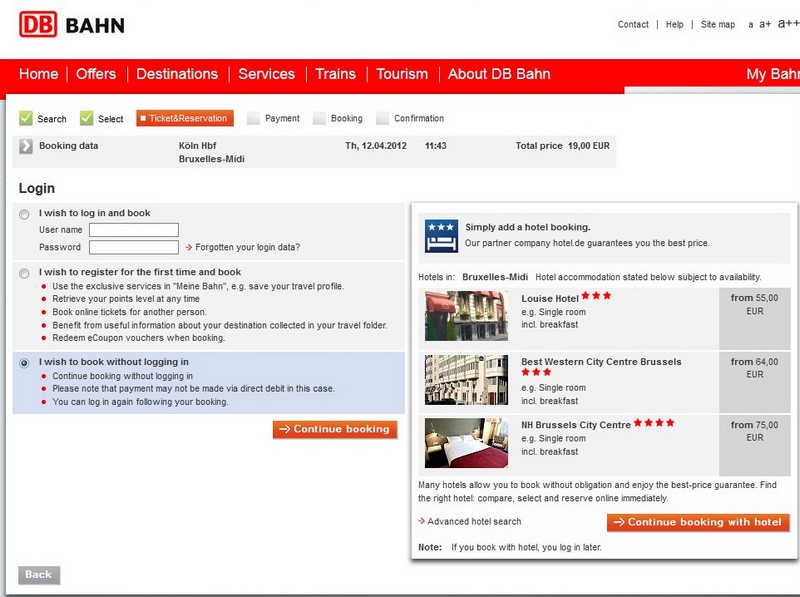Open the Offers menu

[x=96, y=74]
